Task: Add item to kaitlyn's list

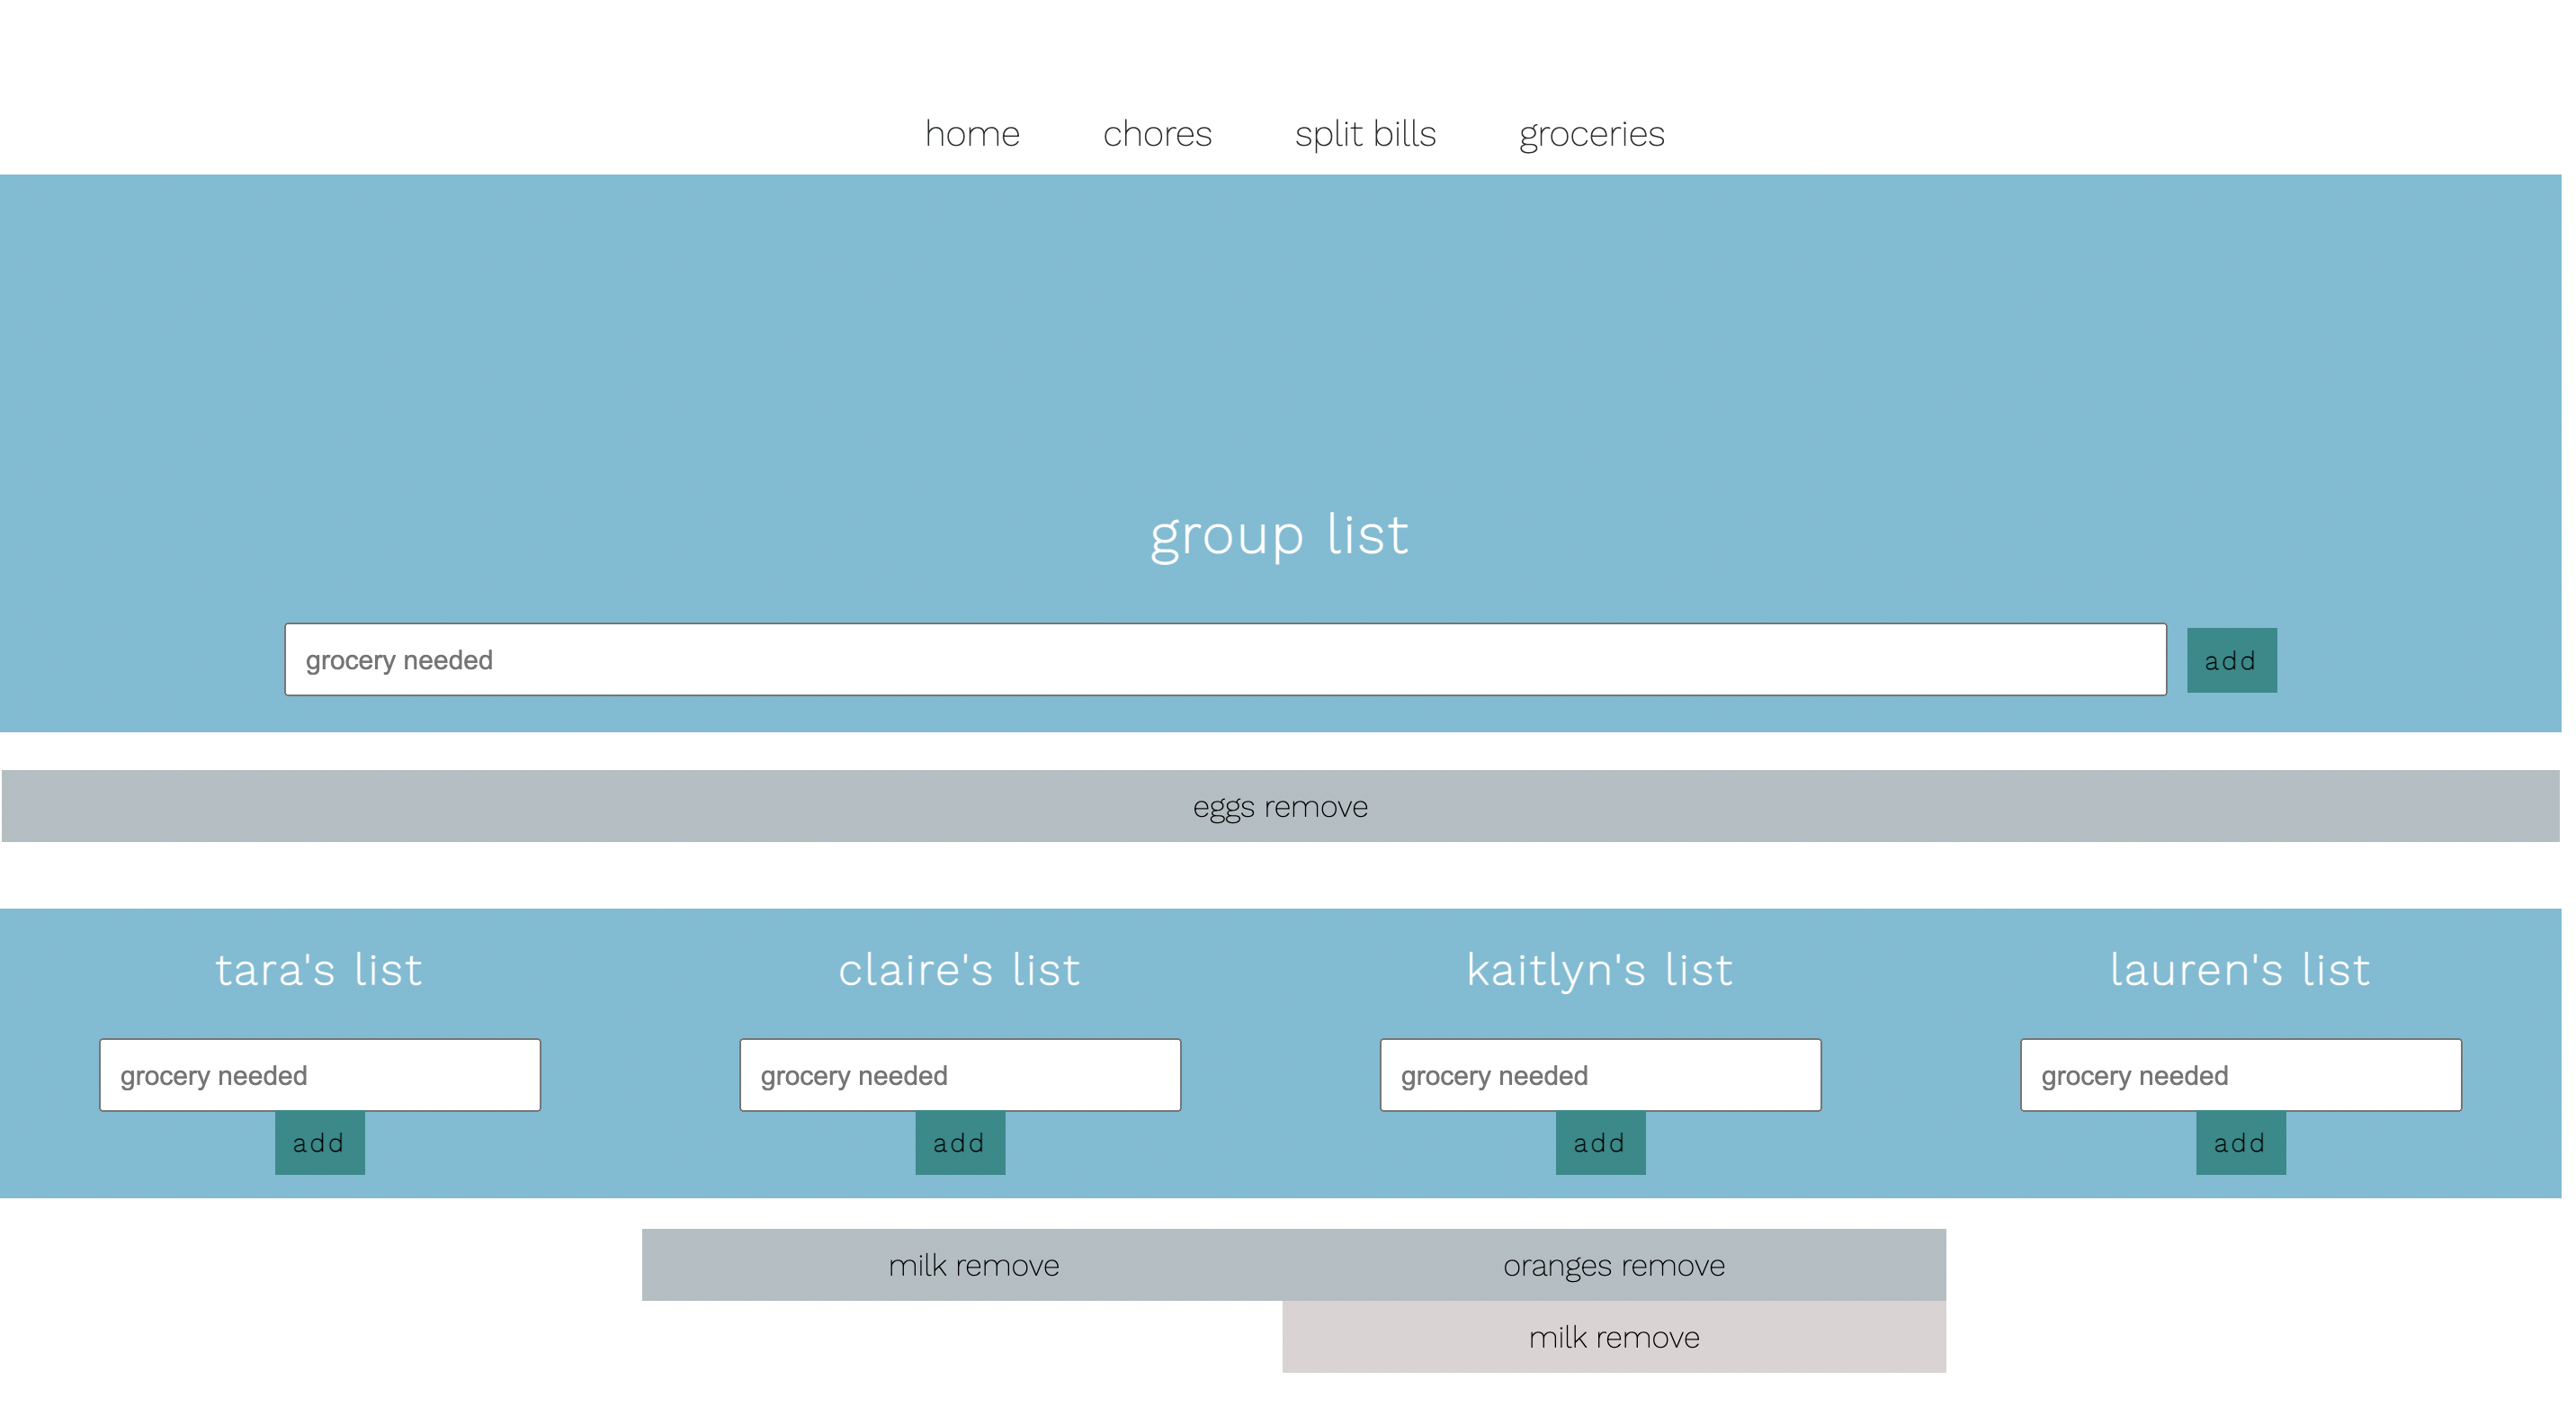Action: (1600, 1143)
